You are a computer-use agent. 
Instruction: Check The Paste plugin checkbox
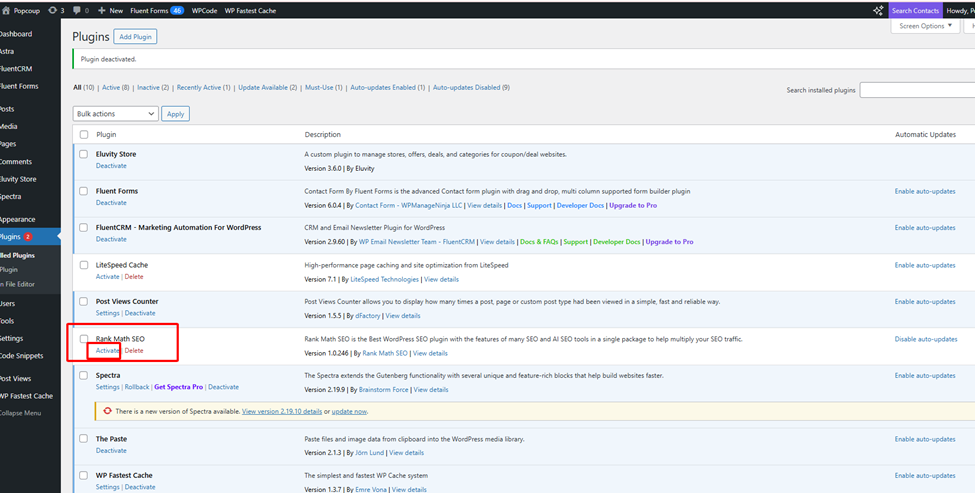pos(83,438)
